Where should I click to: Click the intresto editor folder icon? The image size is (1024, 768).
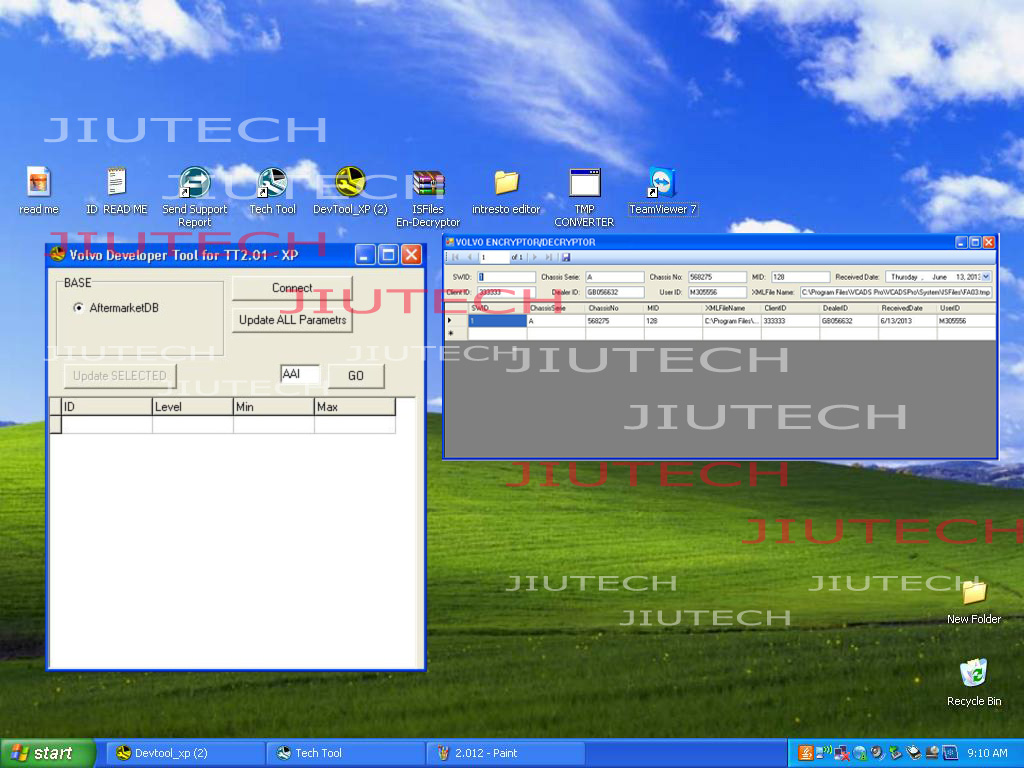[506, 185]
